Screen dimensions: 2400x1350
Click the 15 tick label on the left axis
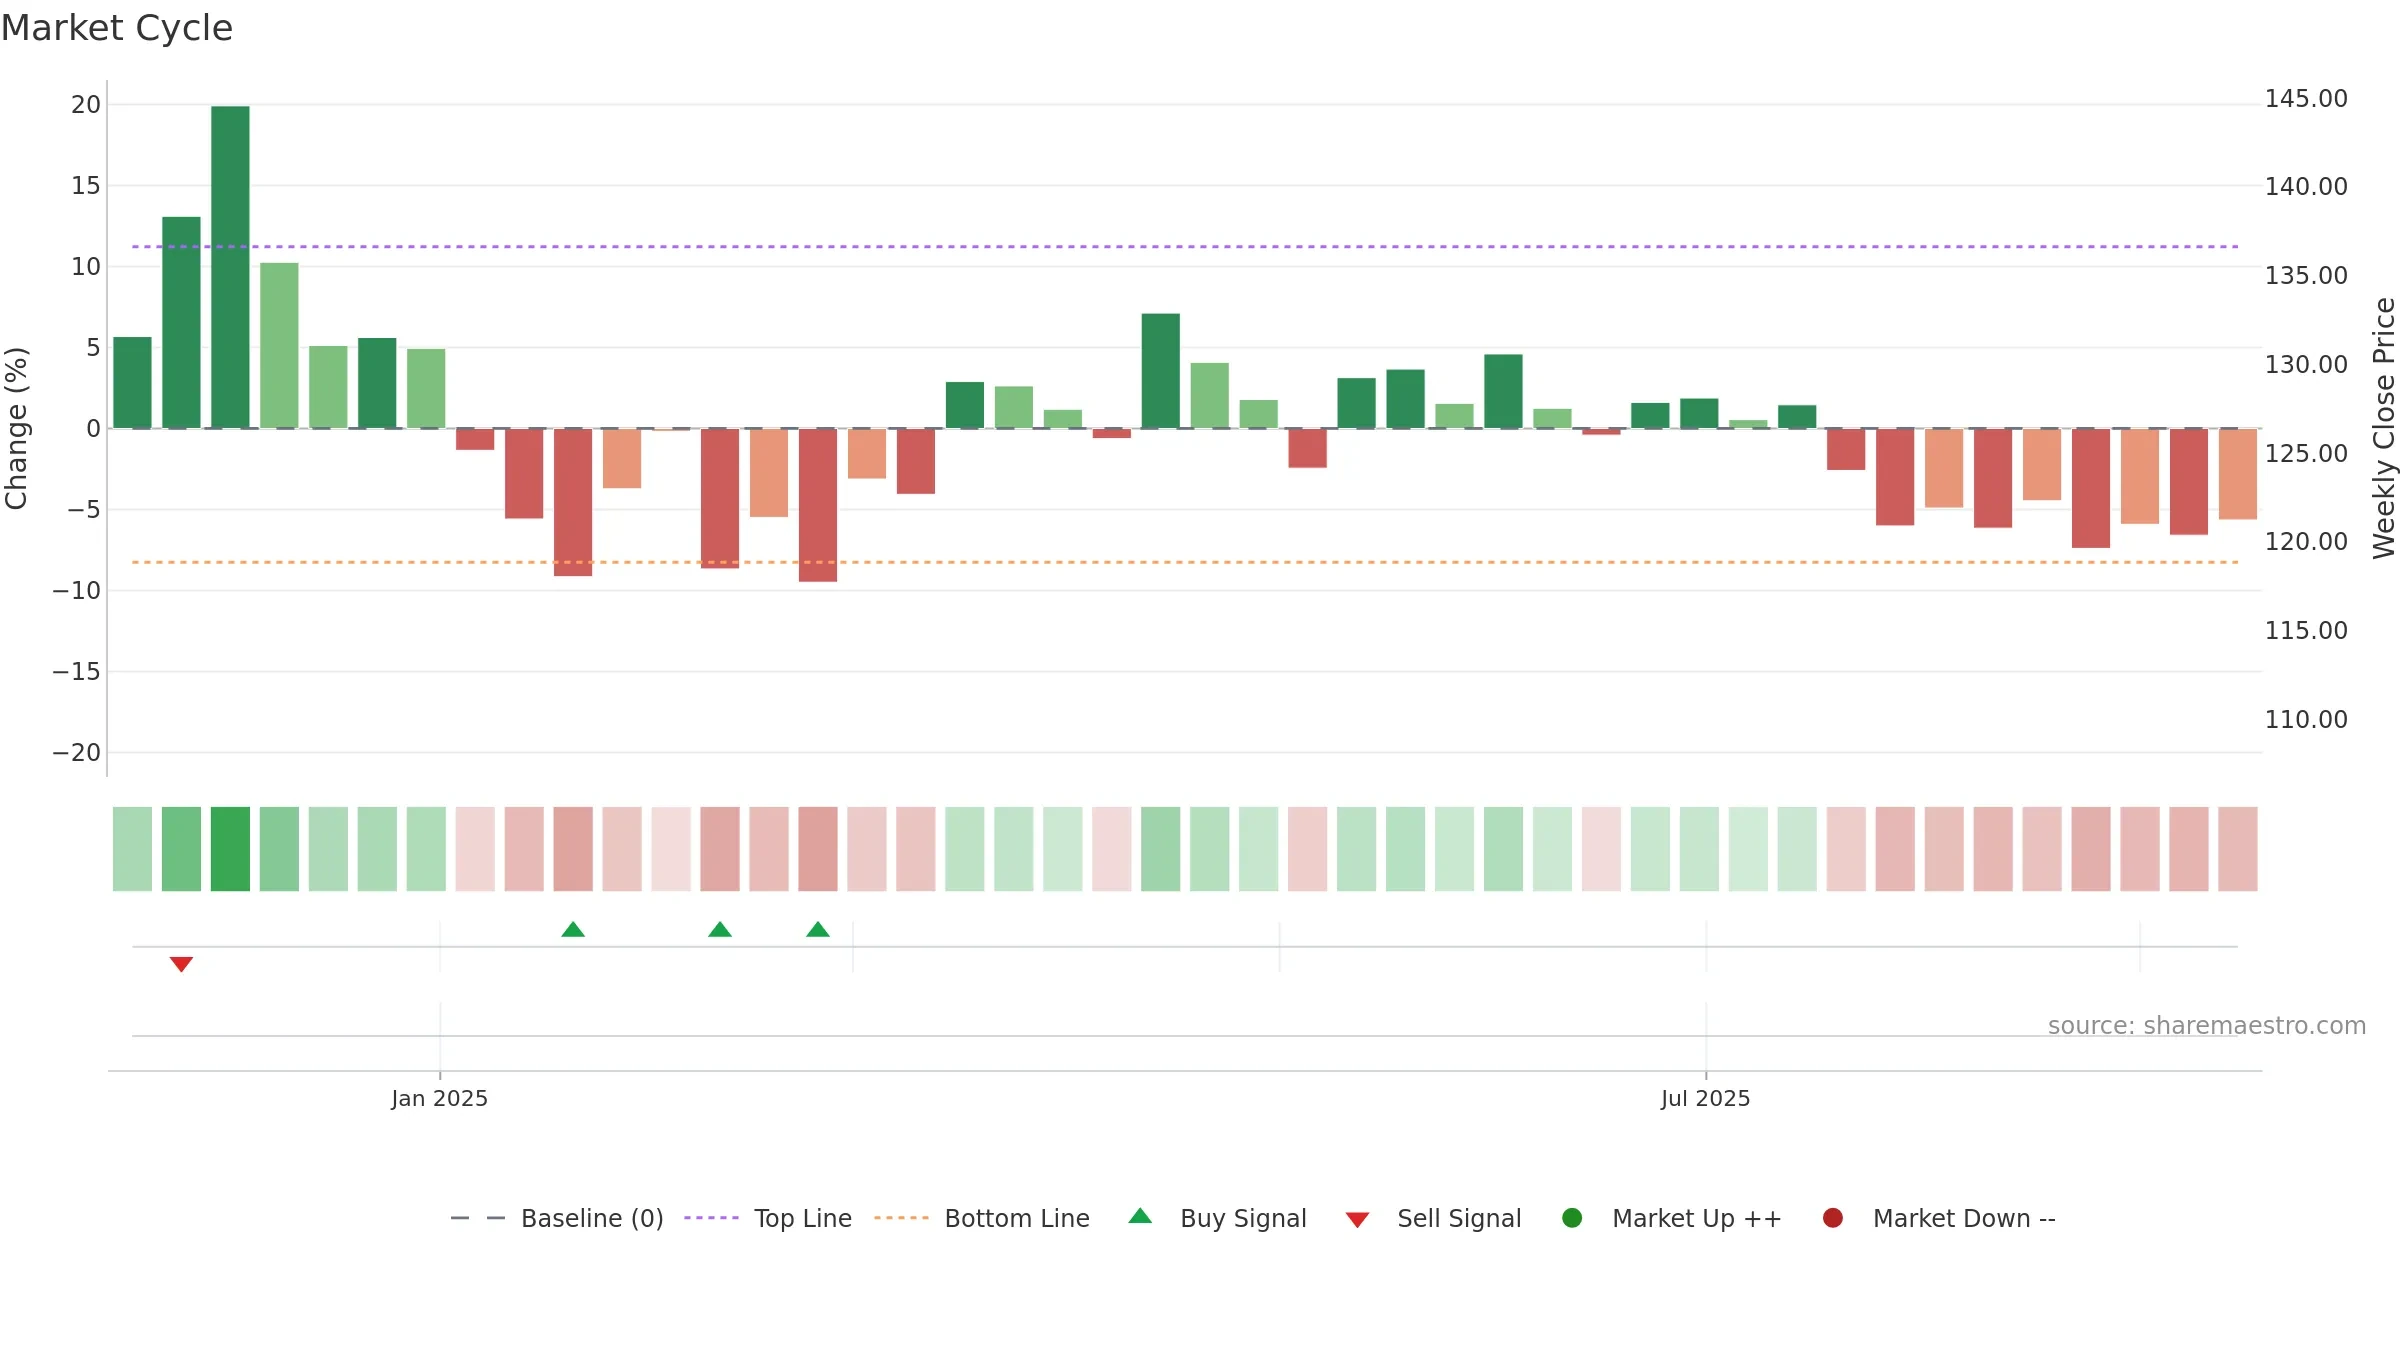click(x=86, y=186)
